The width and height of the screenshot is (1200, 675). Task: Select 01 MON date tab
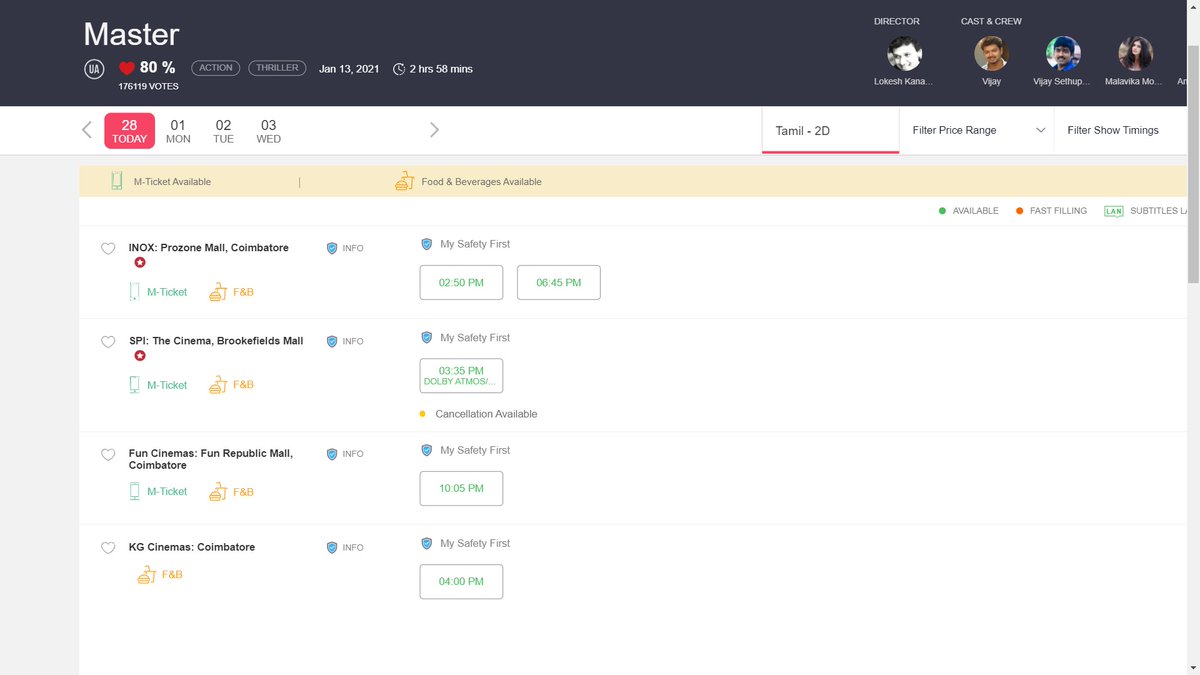tap(178, 131)
